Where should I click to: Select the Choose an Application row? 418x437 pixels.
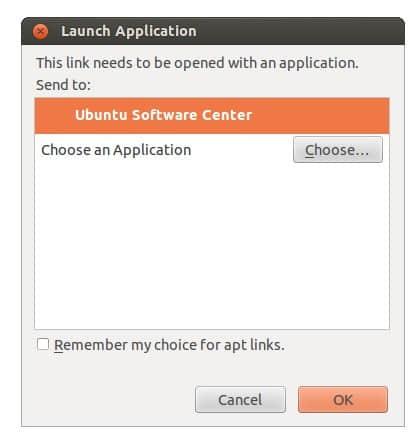click(x=212, y=150)
